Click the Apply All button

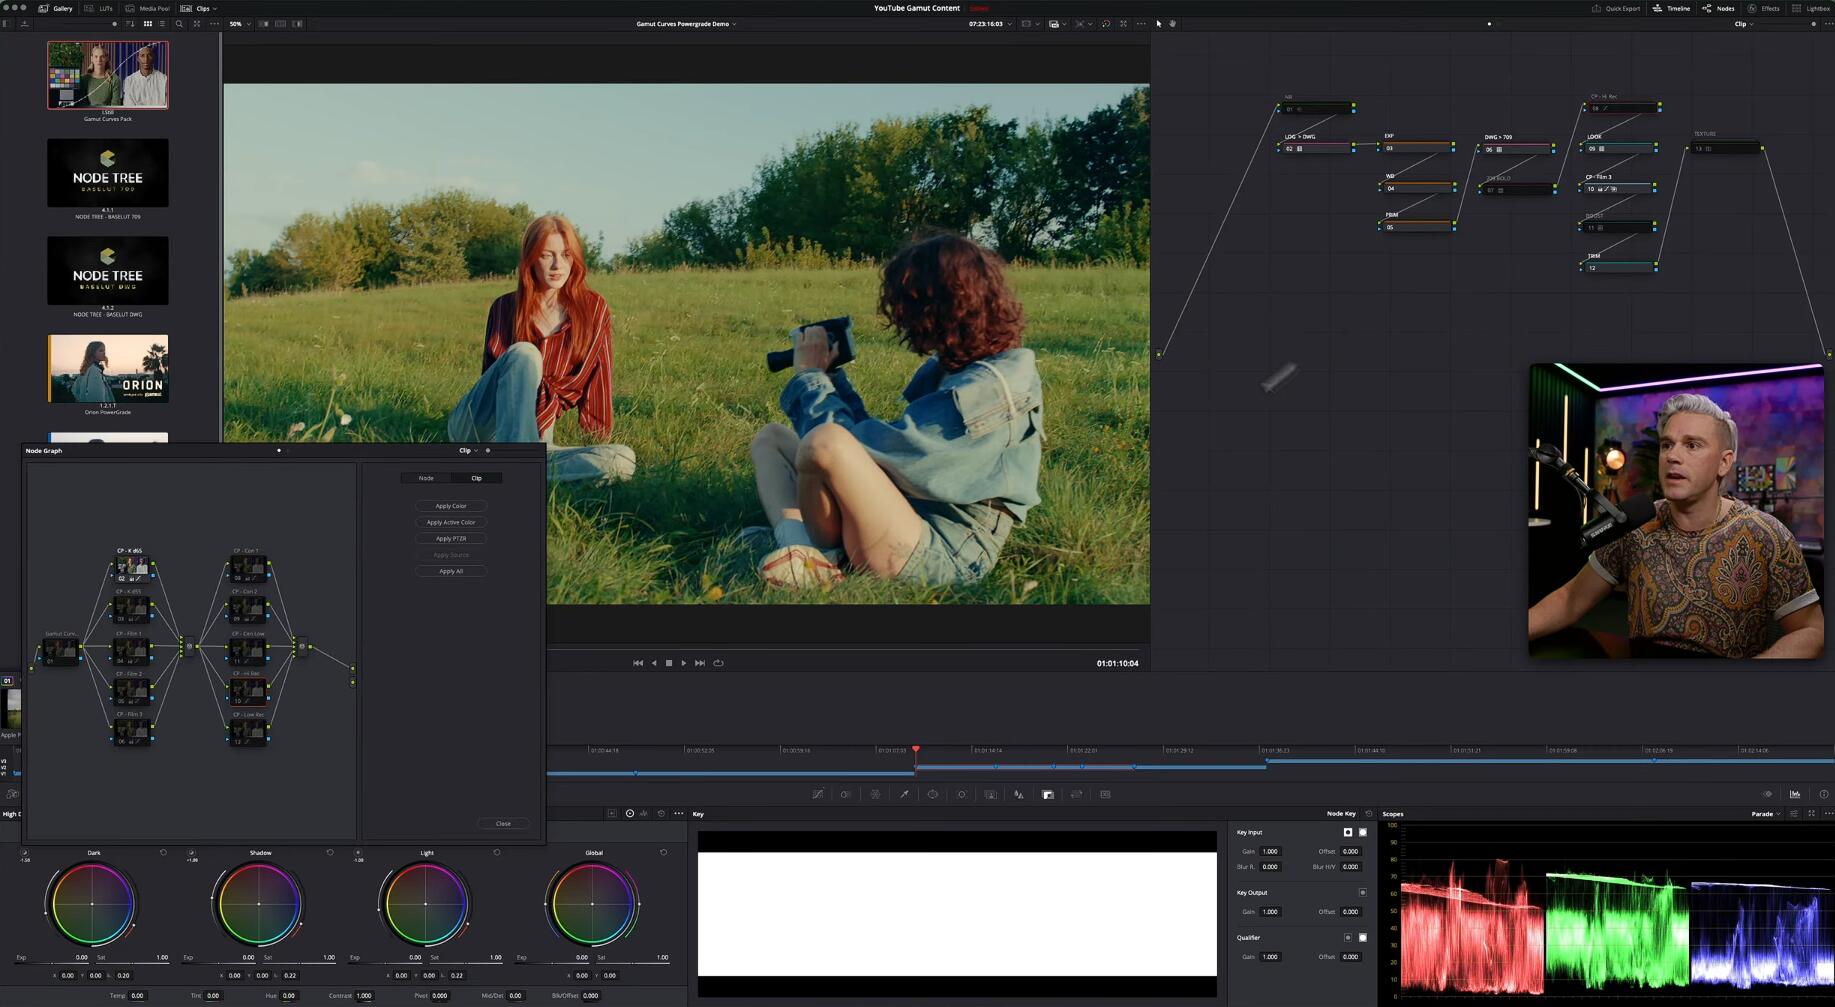451,571
